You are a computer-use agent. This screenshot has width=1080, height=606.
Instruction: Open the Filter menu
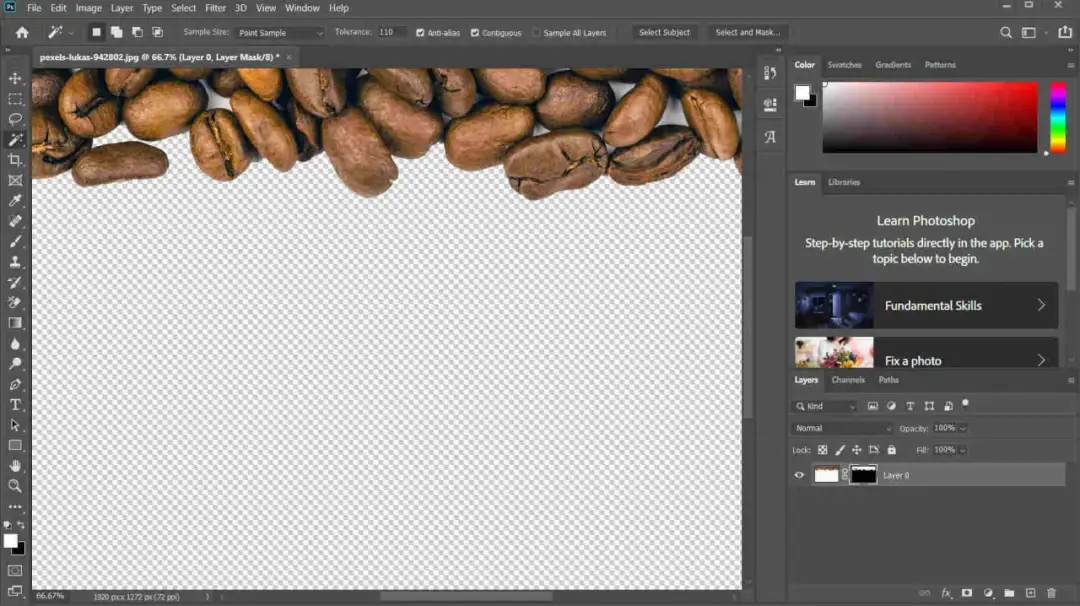[x=215, y=7]
